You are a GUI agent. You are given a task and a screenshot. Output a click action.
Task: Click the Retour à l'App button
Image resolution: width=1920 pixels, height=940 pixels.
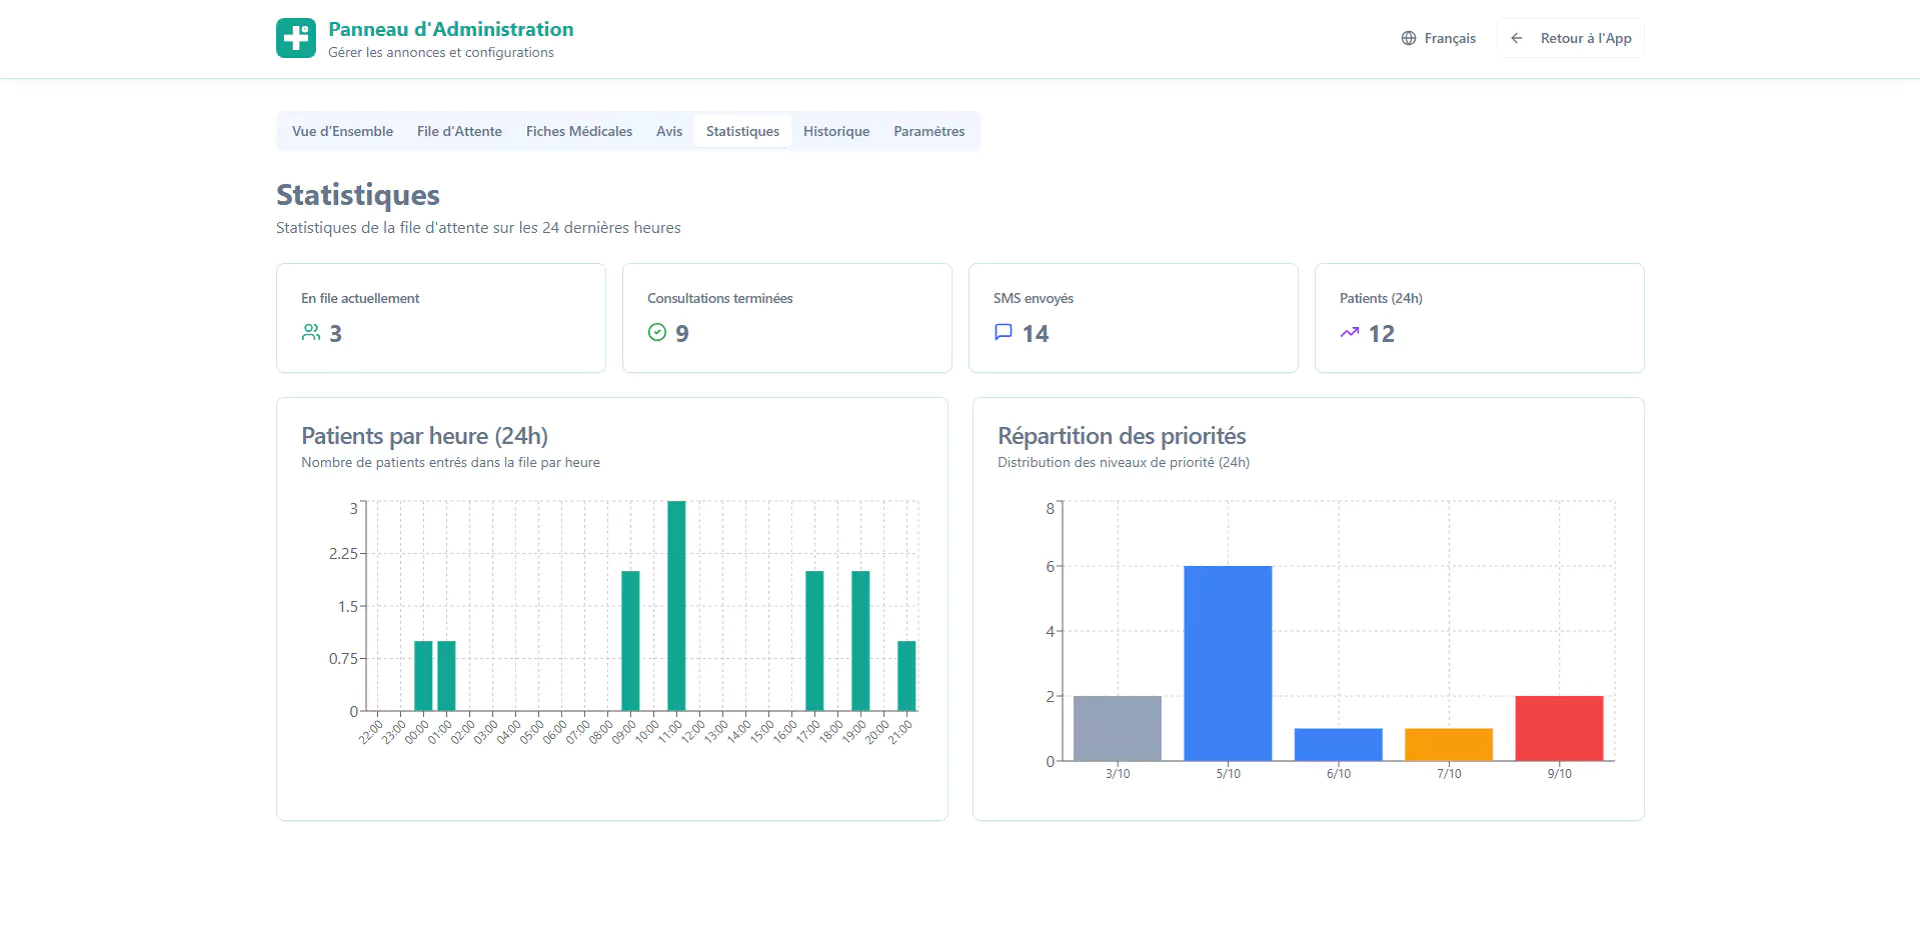(1571, 38)
